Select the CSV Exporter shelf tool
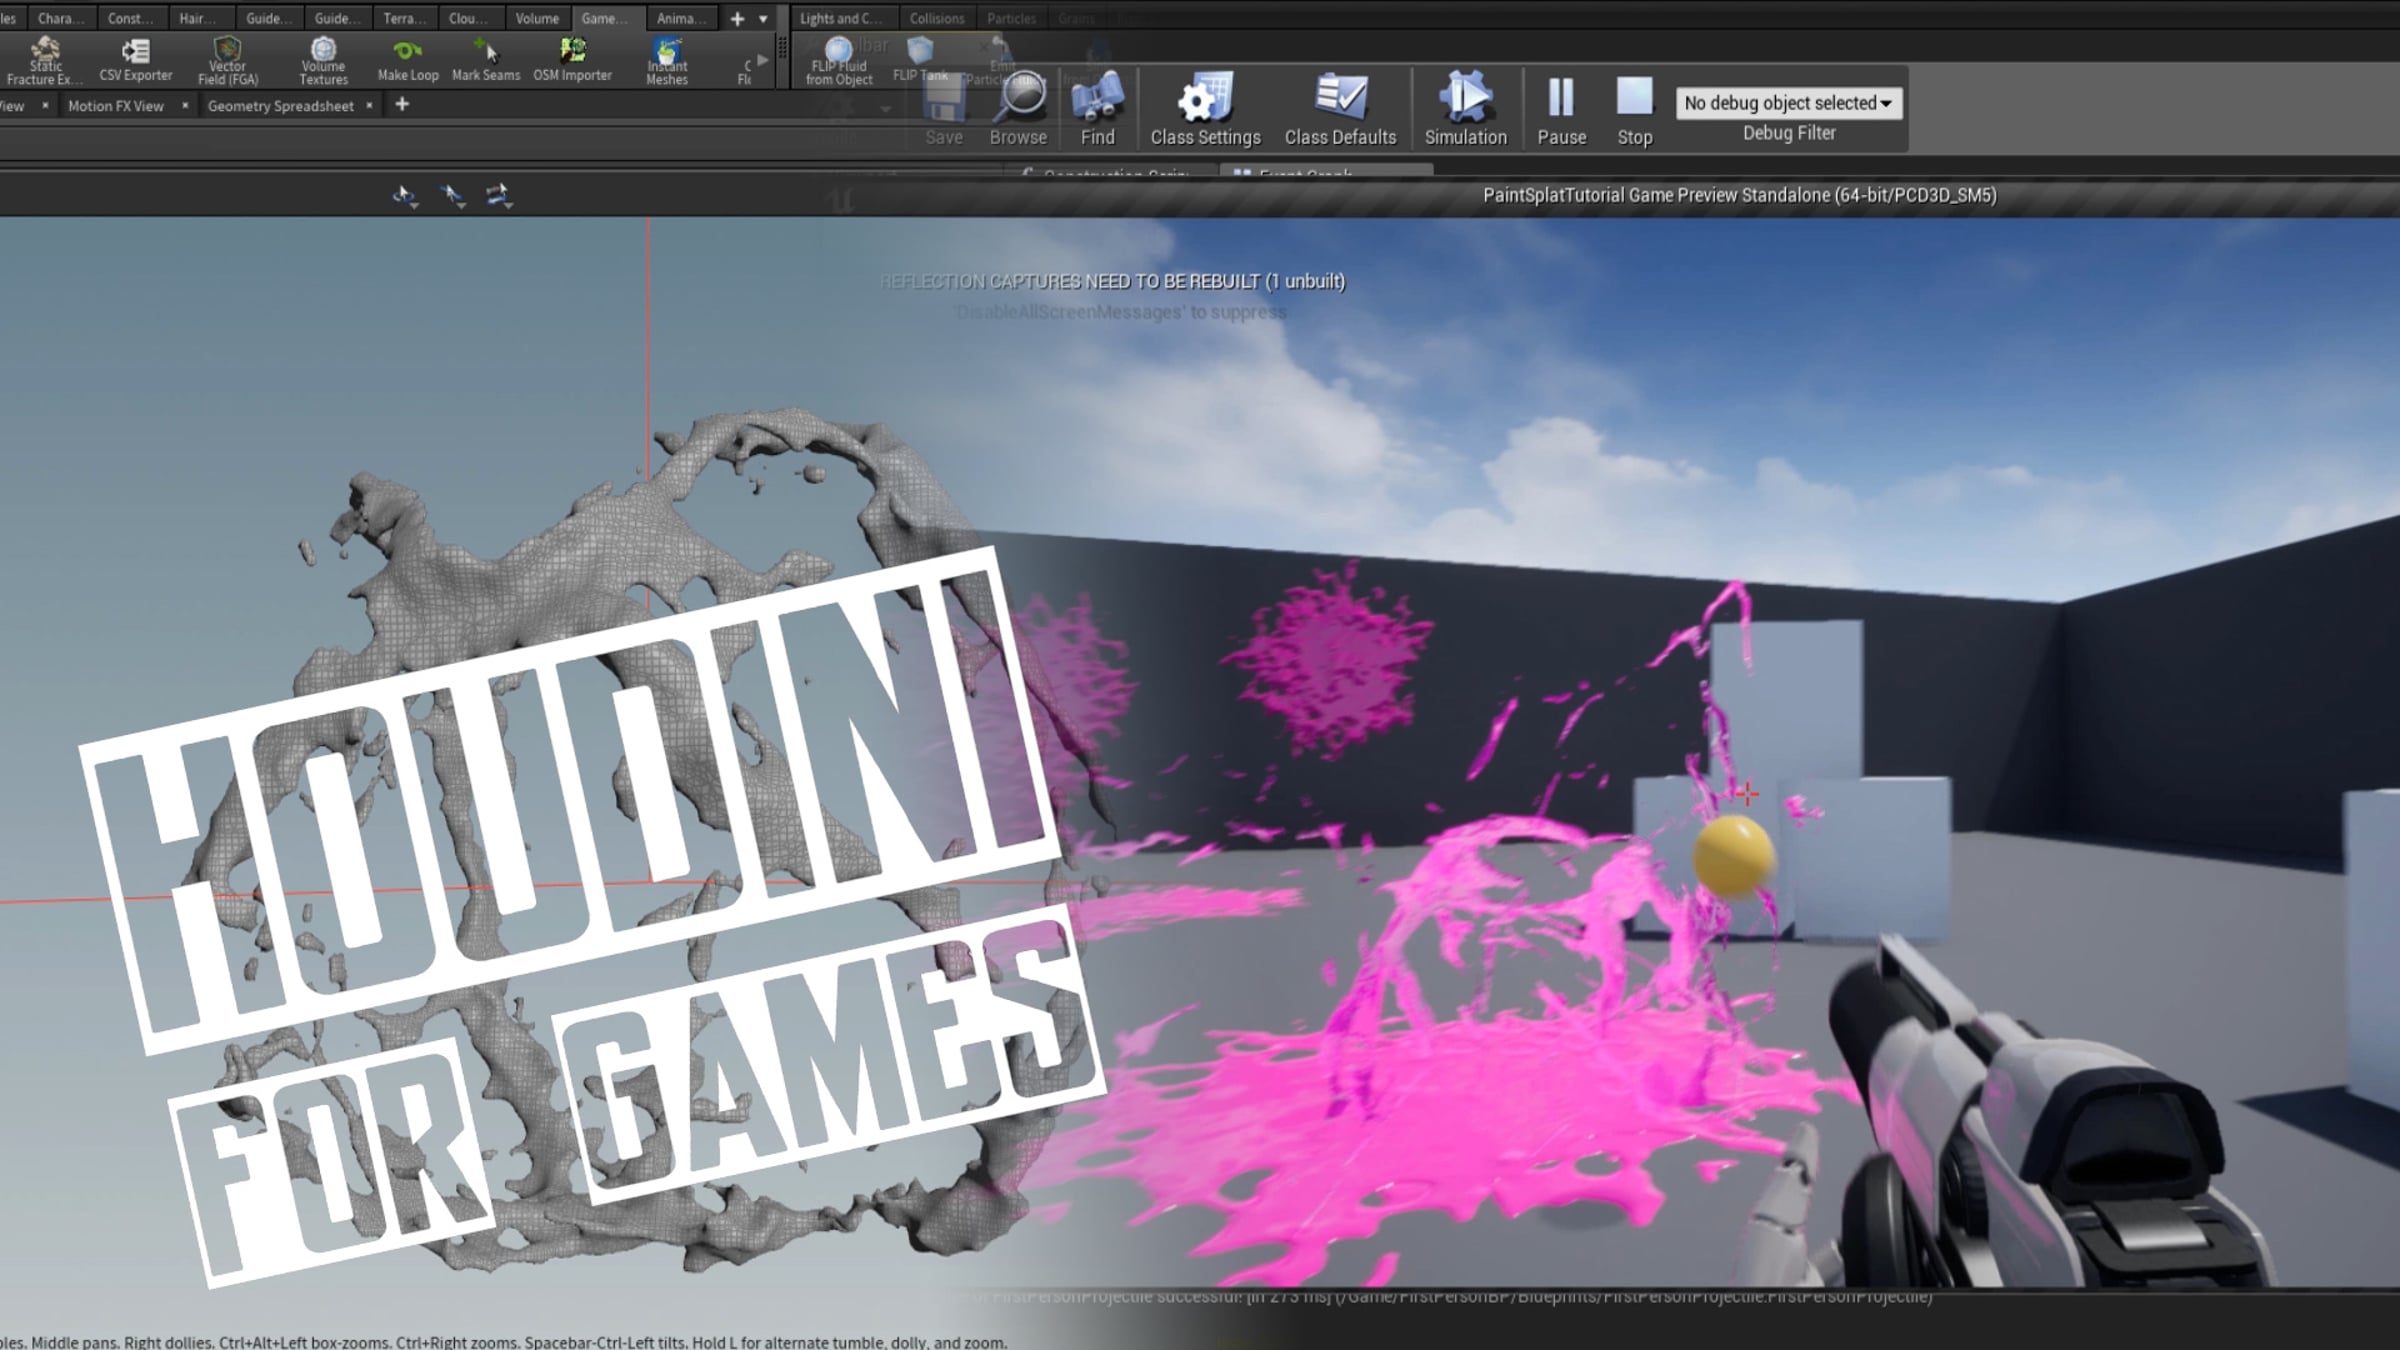The height and width of the screenshot is (1350, 2400). coord(136,57)
